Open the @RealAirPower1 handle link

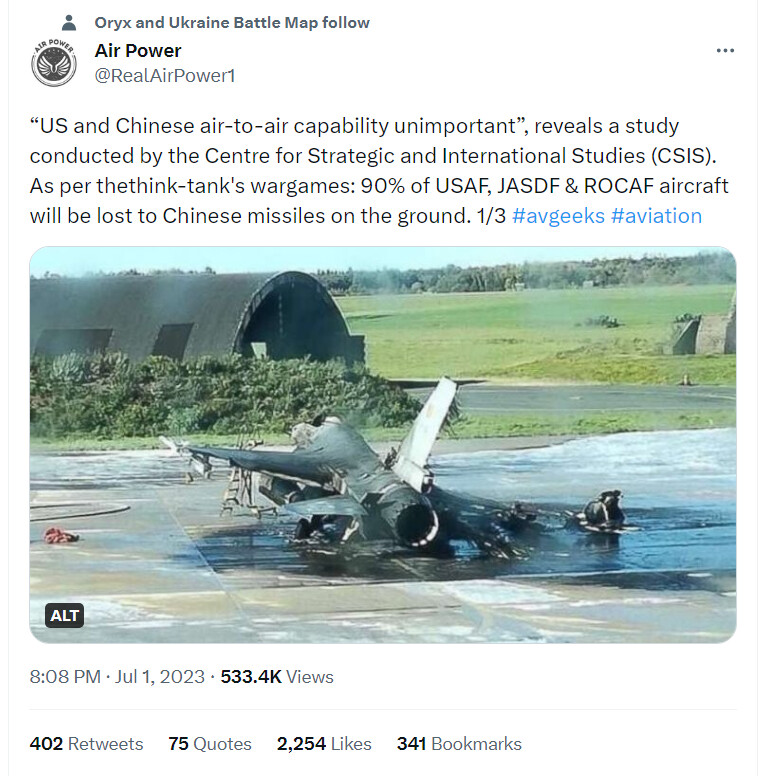[165, 75]
